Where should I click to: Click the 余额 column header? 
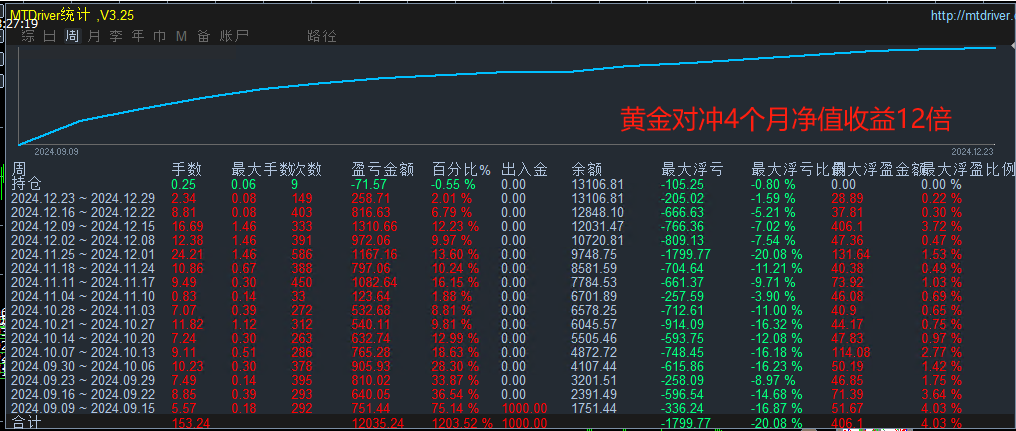click(587, 170)
